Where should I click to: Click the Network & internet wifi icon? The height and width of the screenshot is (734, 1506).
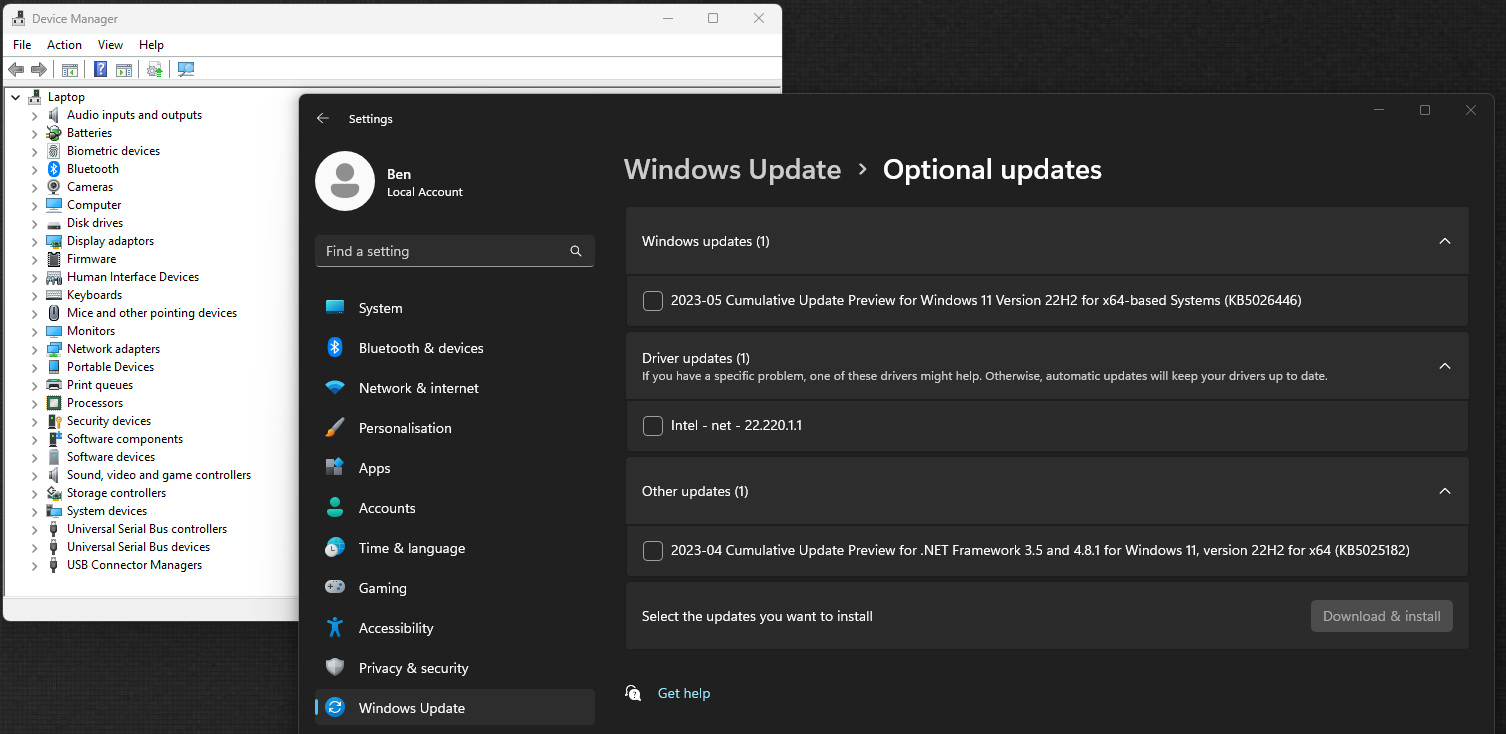(335, 388)
